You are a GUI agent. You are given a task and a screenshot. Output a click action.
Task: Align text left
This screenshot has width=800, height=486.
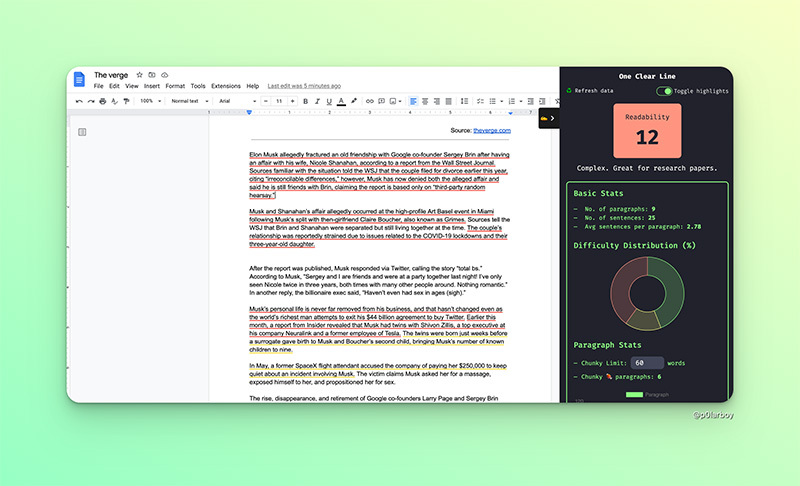[x=413, y=101]
